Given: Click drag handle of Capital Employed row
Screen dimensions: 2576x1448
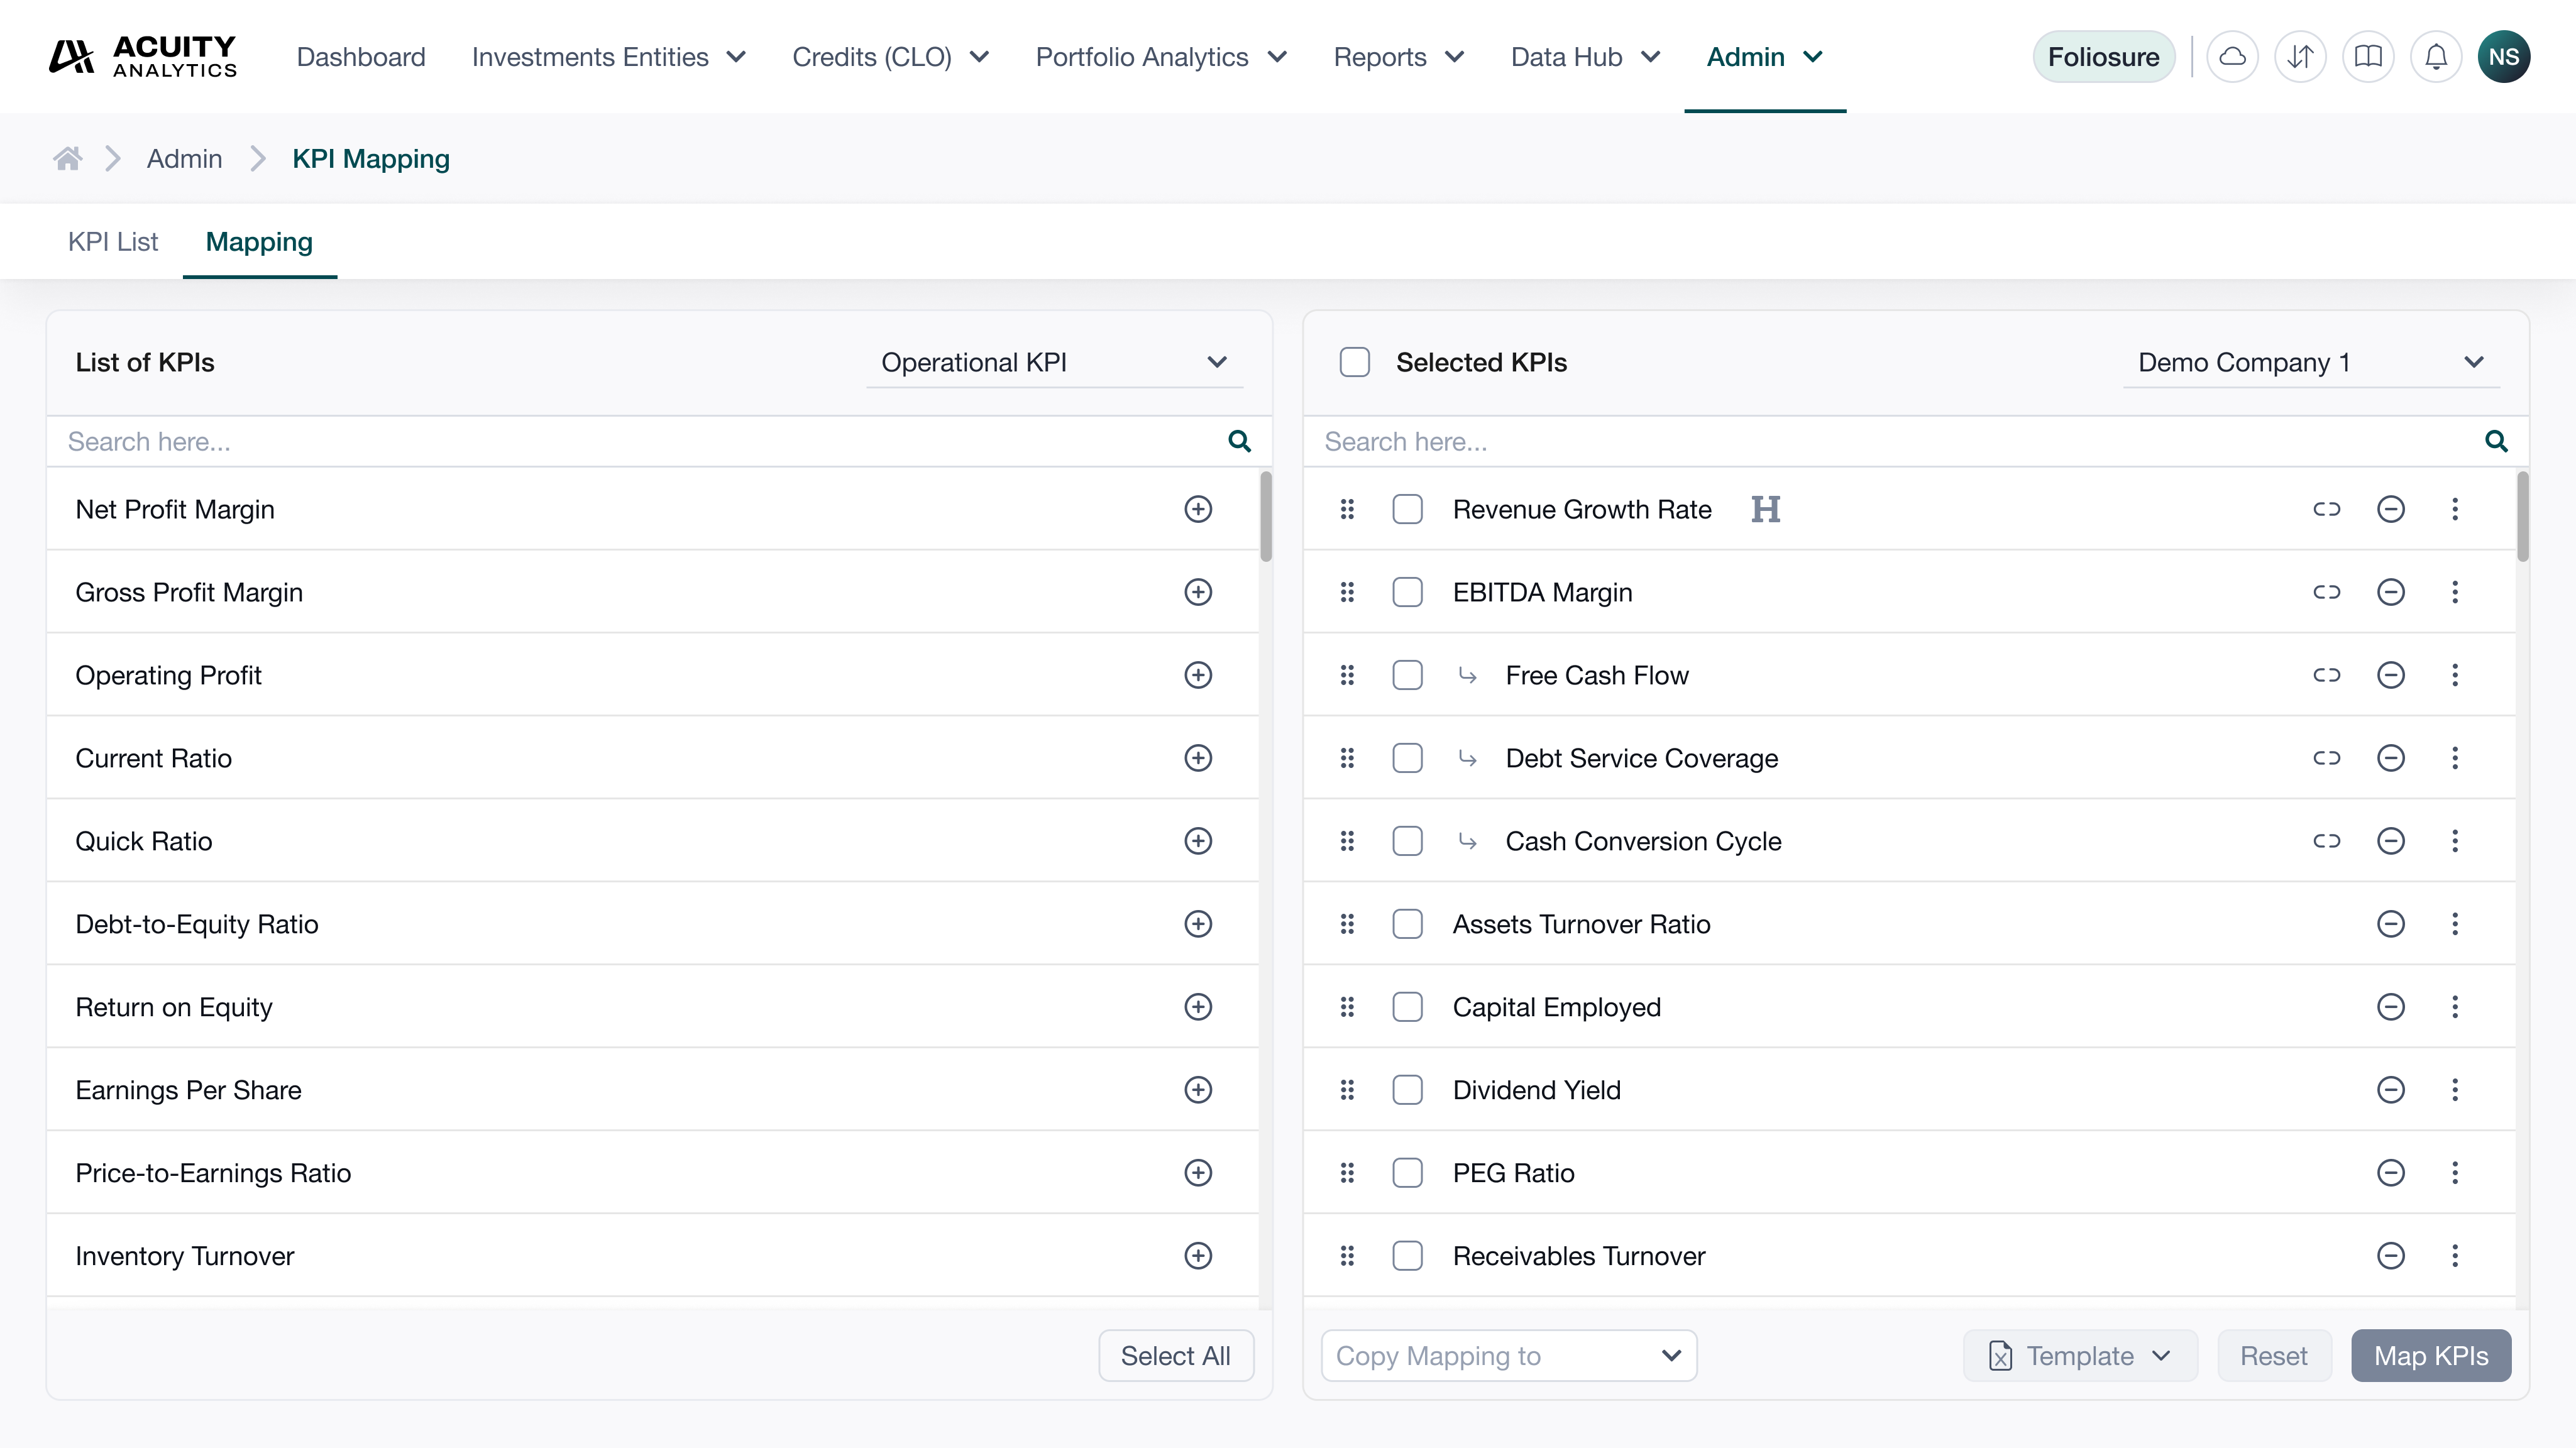Looking at the screenshot, I should (x=1347, y=1007).
